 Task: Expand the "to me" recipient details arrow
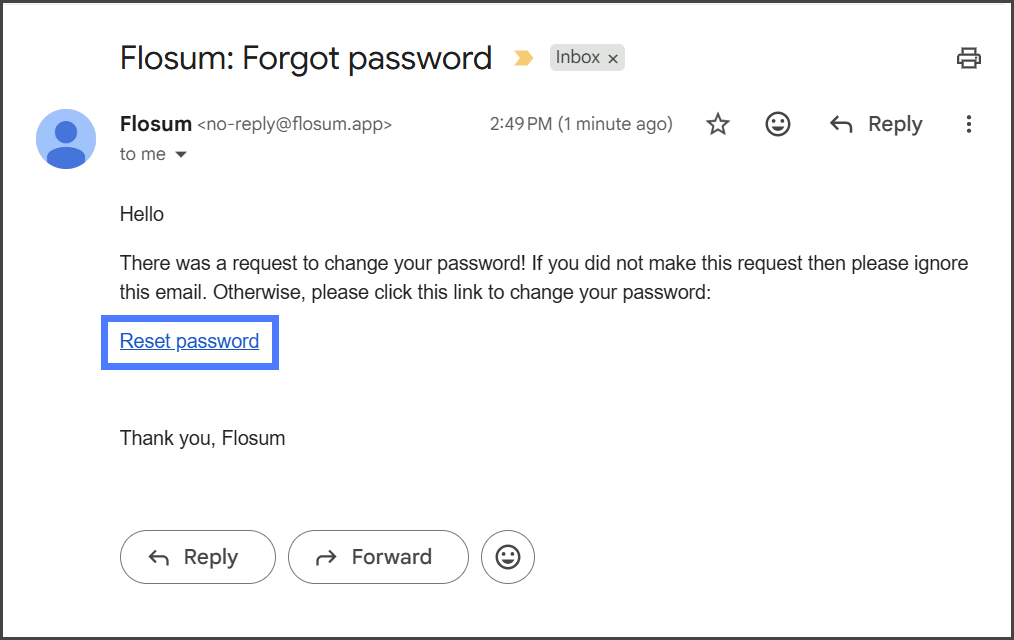[181, 155]
